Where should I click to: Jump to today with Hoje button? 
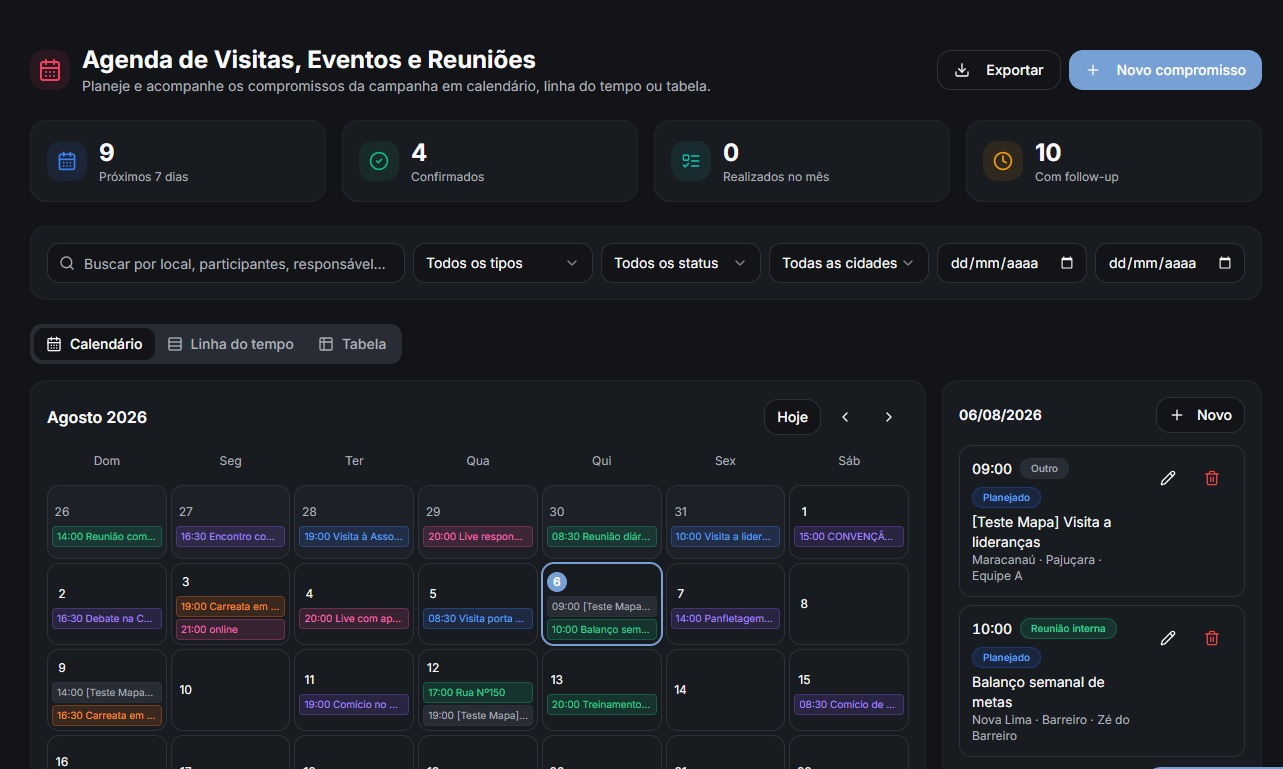pyautogui.click(x=792, y=417)
